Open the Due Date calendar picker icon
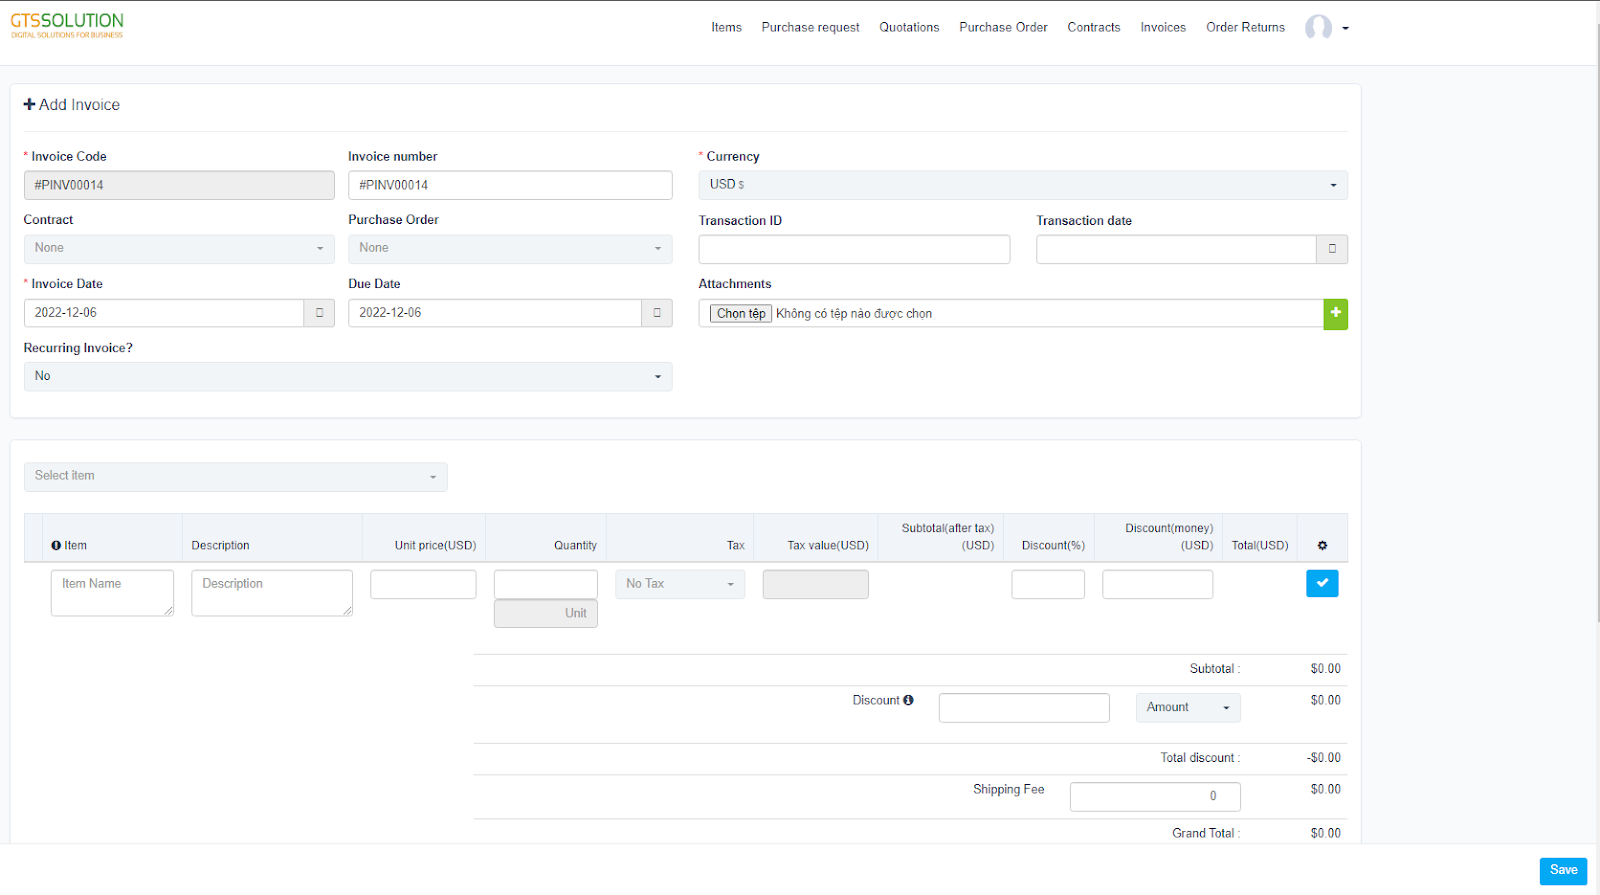 [657, 313]
